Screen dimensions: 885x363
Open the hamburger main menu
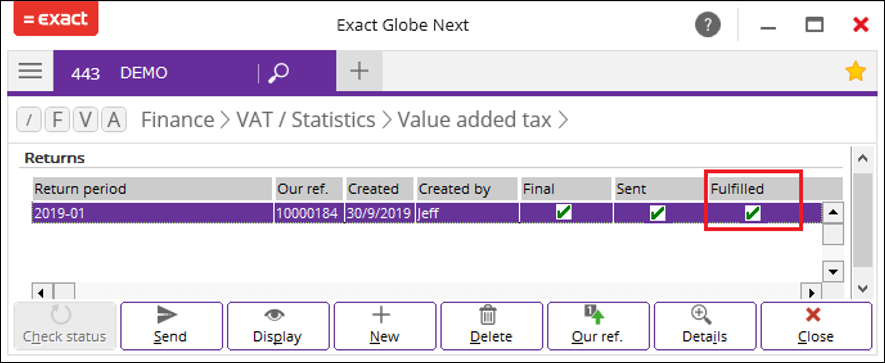click(x=30, y=71)
